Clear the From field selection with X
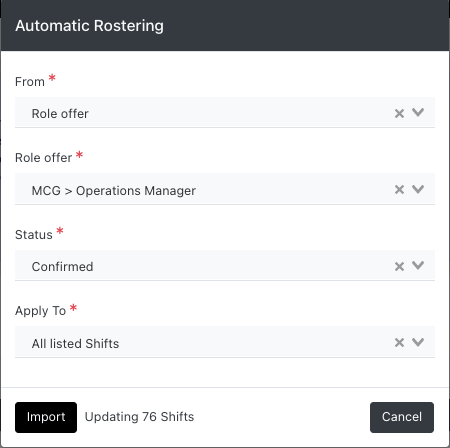Image resolution: width=450 pixels, height=448 pixels. (x=399, y=113)
